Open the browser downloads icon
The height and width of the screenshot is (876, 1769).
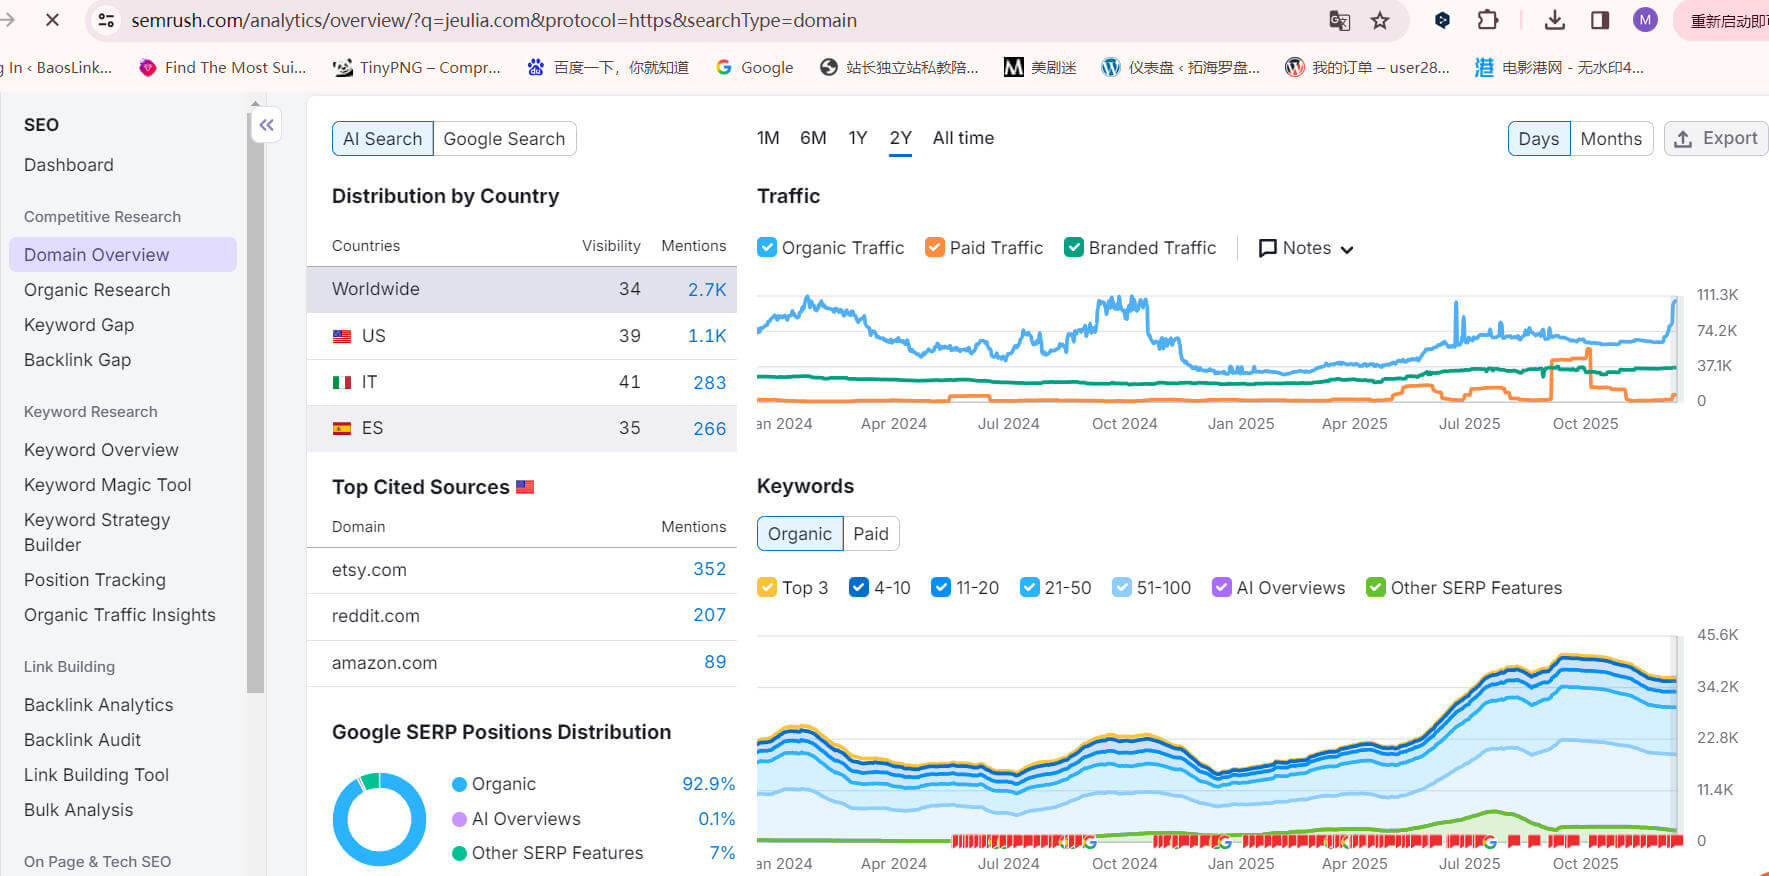[x=1555, y=20]
